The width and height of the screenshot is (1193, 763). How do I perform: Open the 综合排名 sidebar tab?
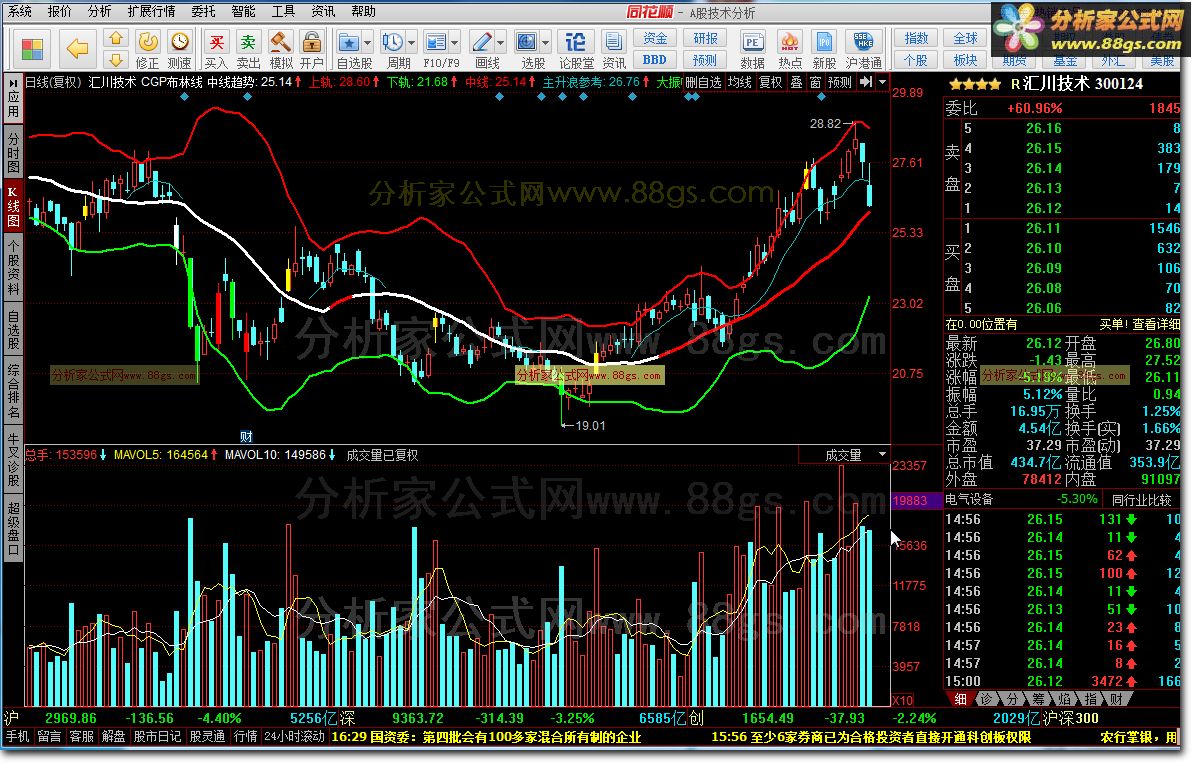(x=13, y=391)
